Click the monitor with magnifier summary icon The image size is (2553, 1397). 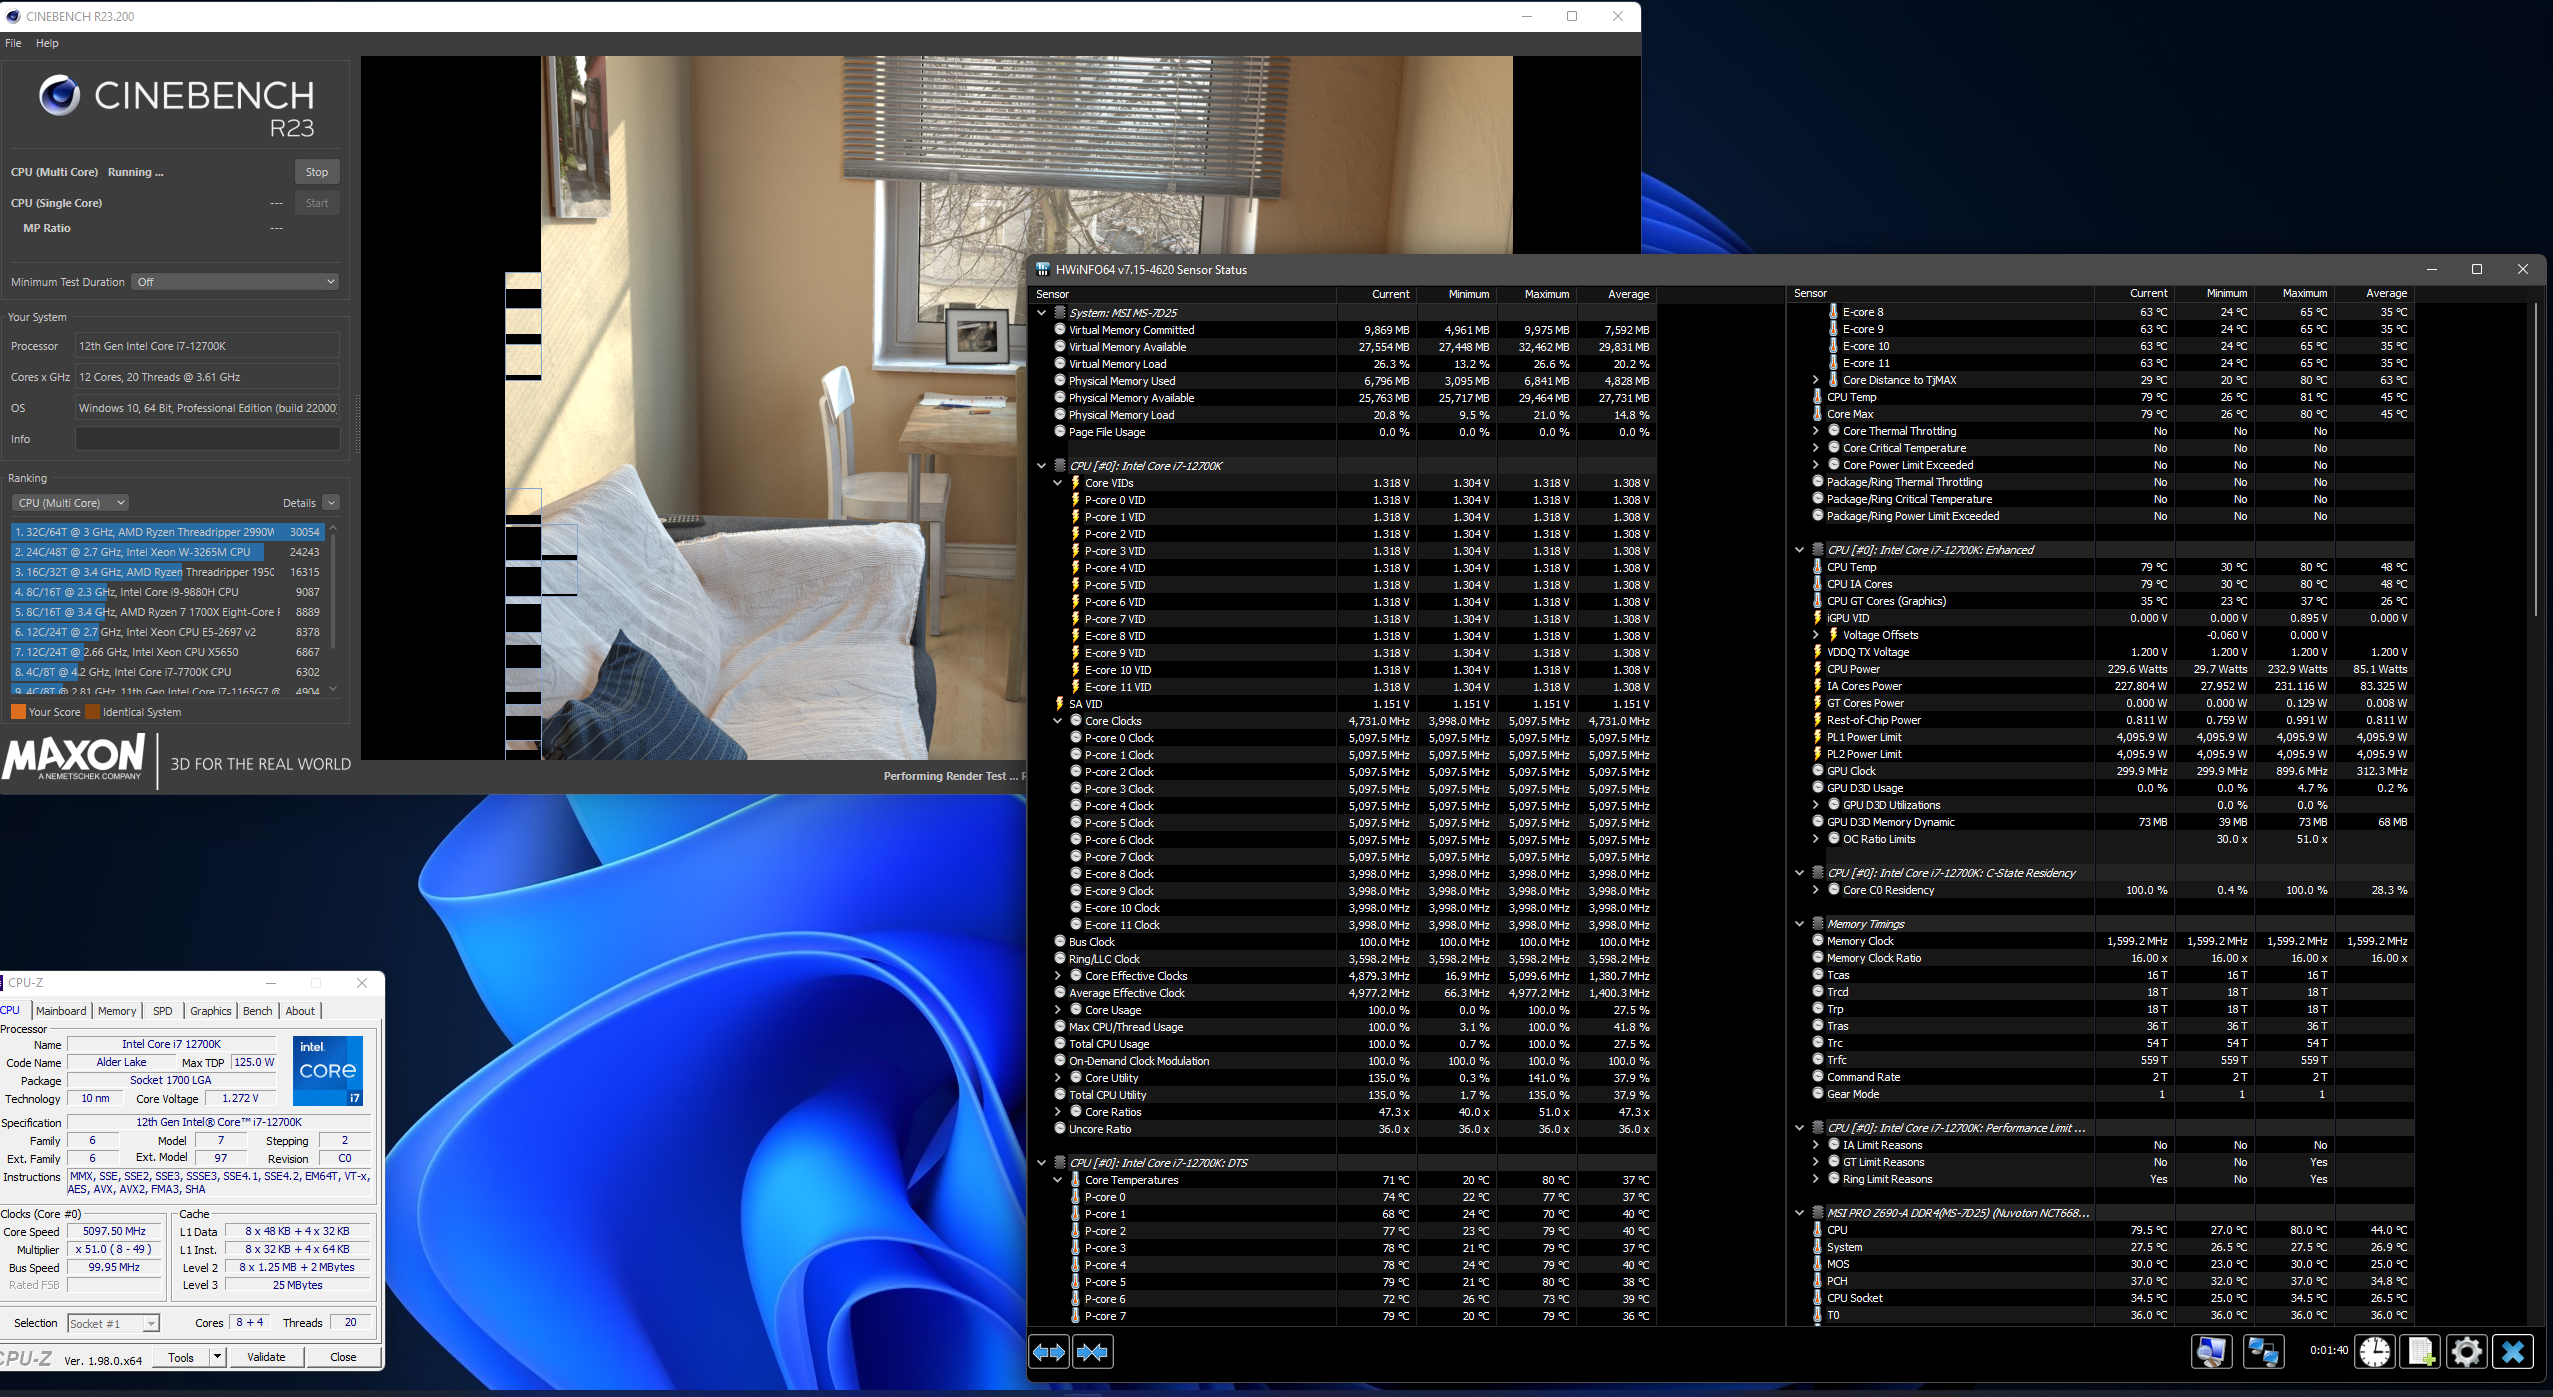click(x=2211, y=1352)
